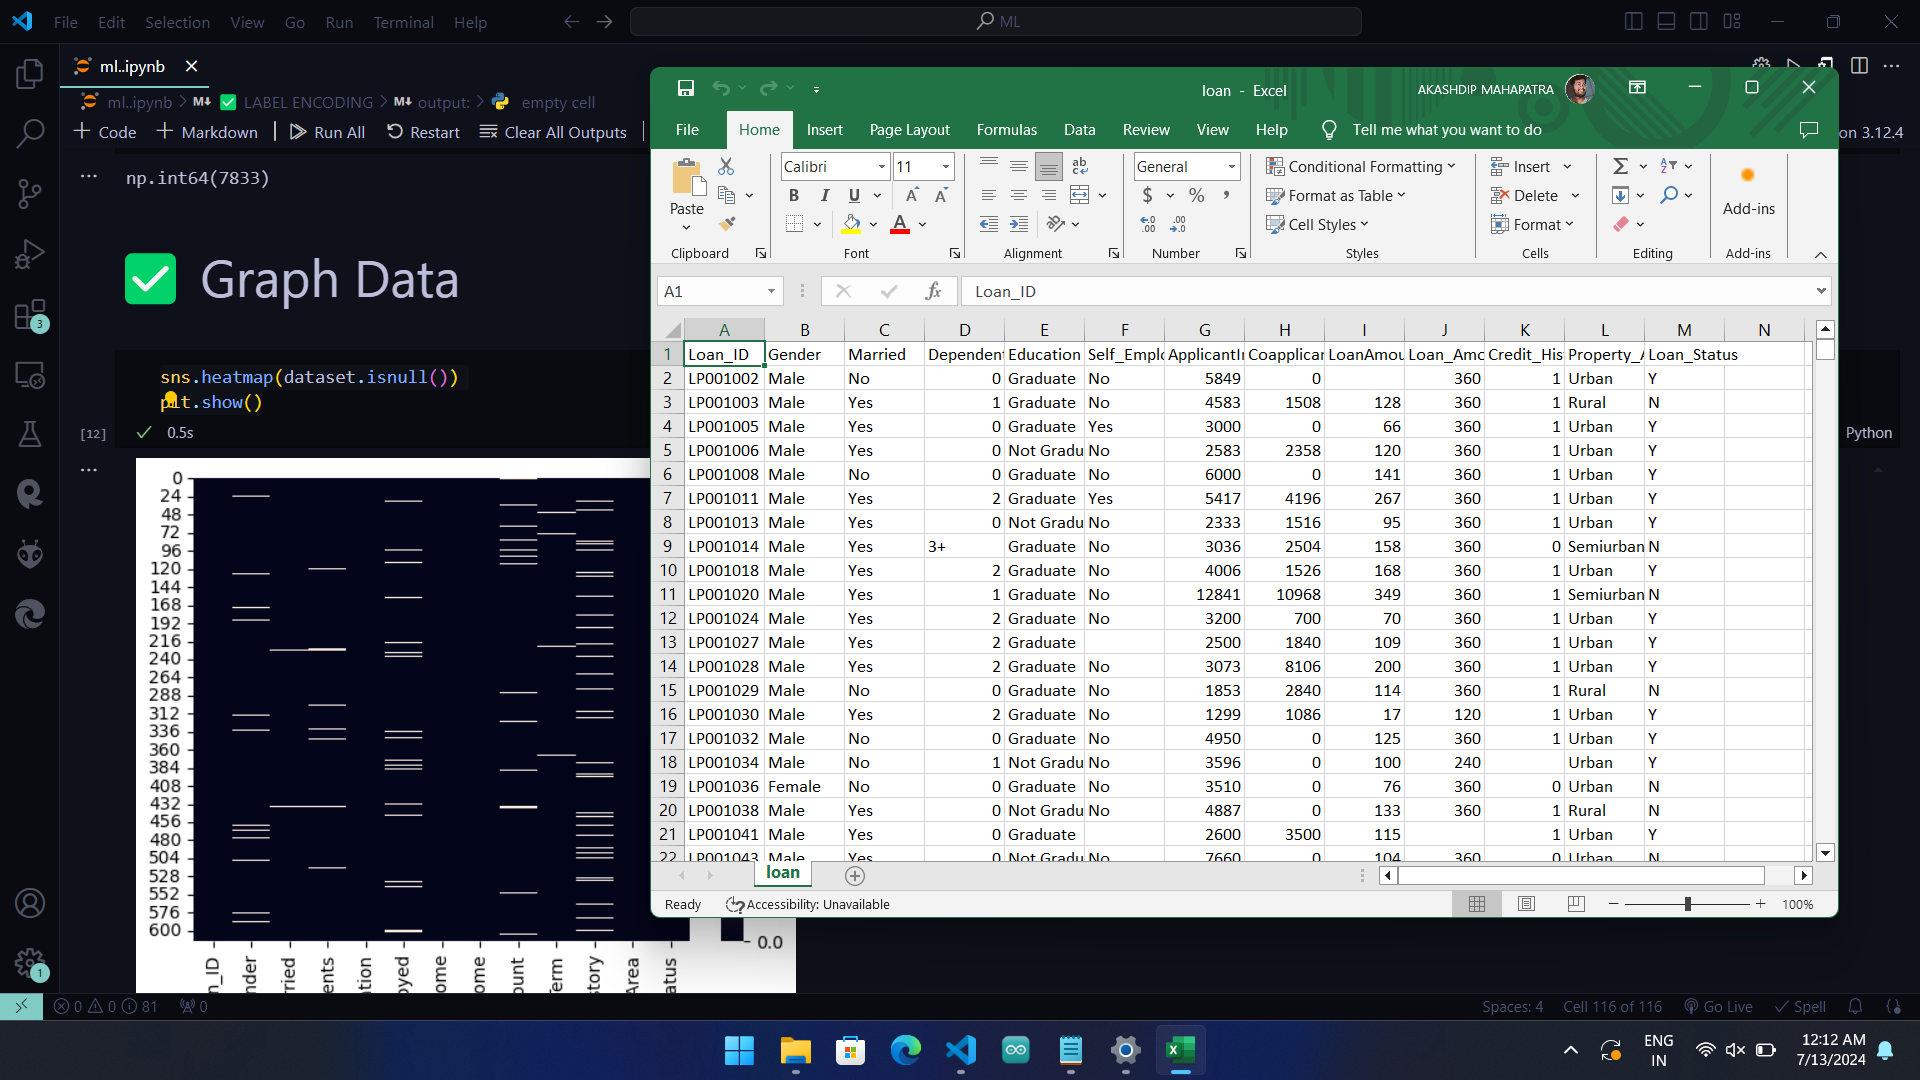This screenshot has width=1920, height=1080.
Task: Select the Formulas tab in ribbon
Action: pos(1004,129)
